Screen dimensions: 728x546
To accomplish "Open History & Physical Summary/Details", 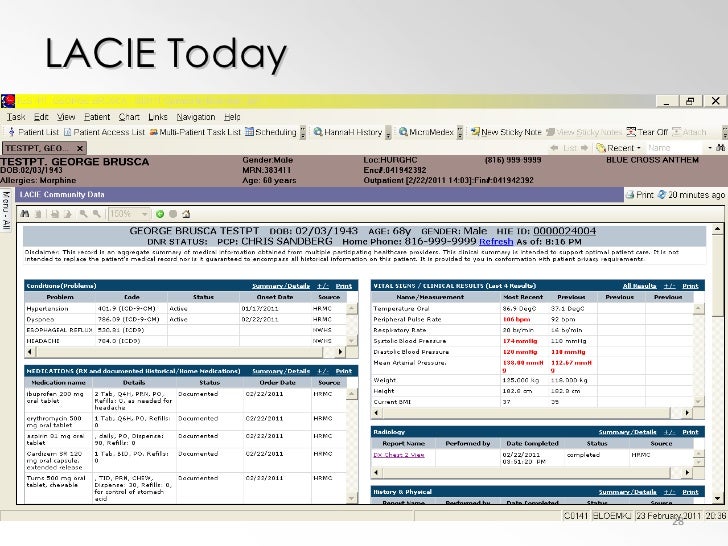I will [x=628, y=492].
